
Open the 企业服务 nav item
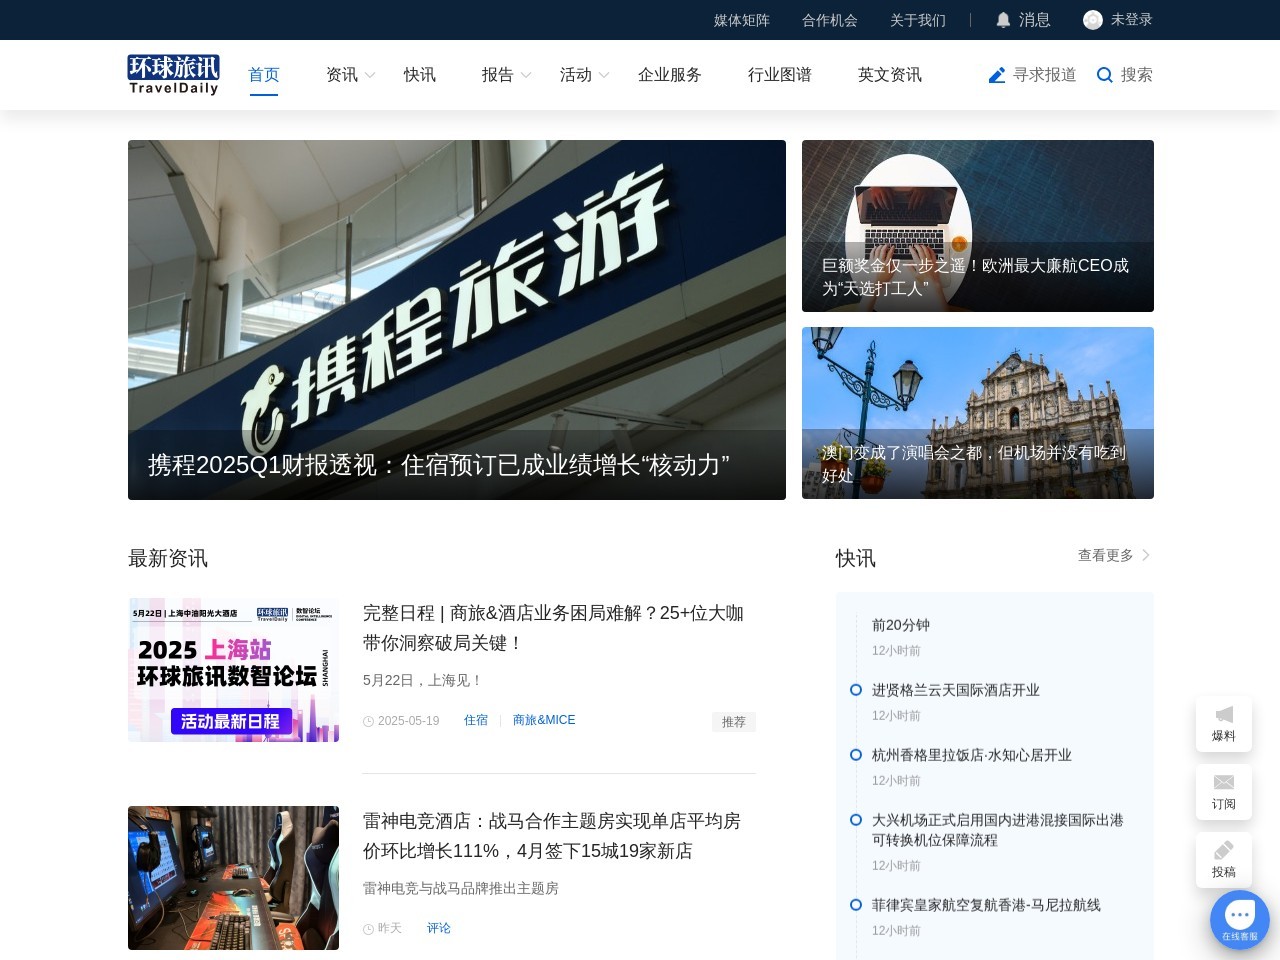670,75
